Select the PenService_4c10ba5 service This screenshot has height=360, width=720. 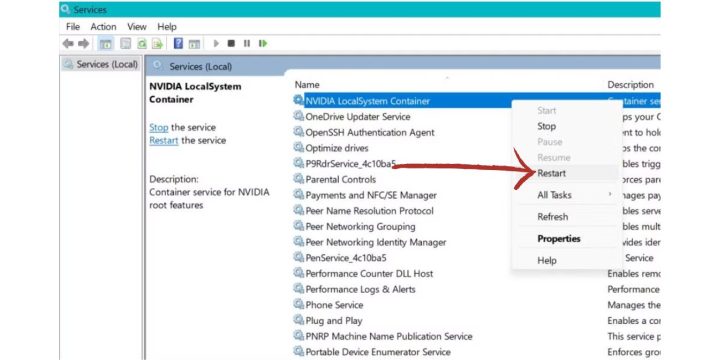coord(346,258)
